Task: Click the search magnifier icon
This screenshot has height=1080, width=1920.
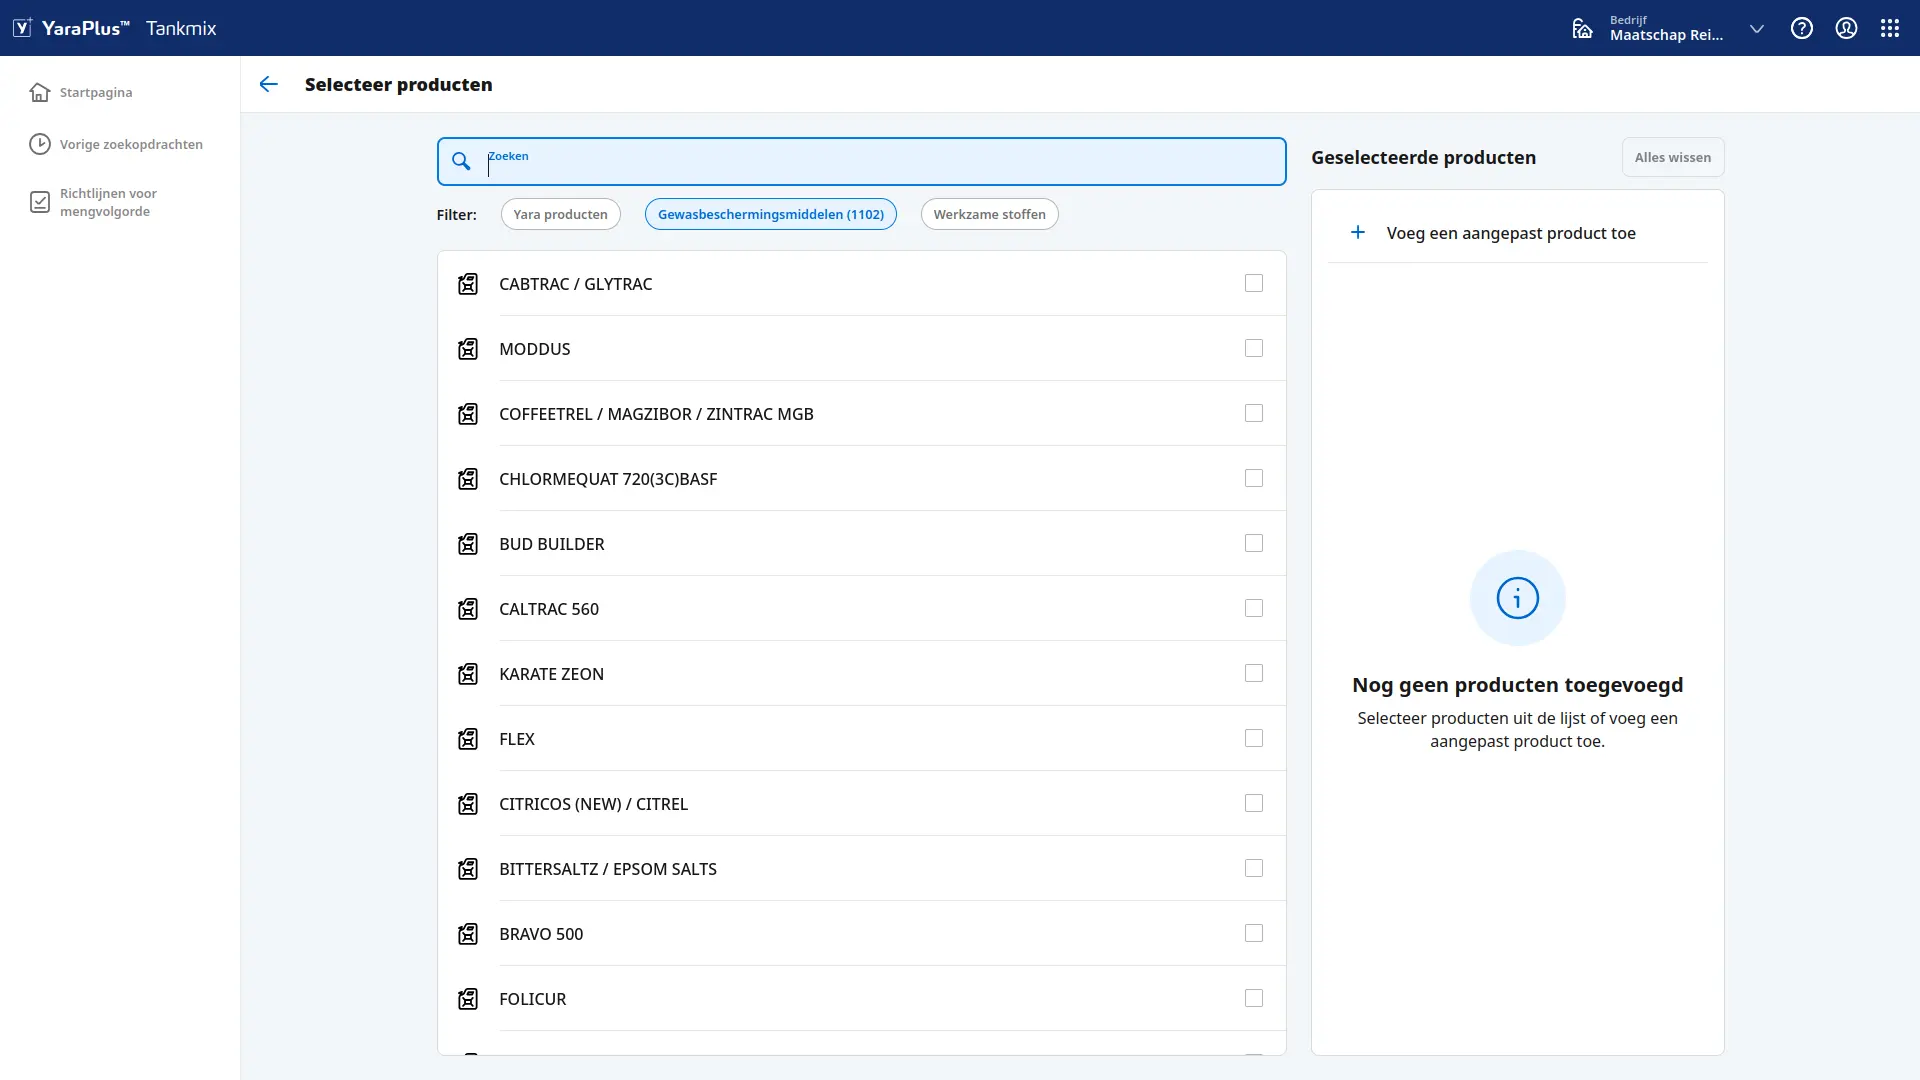Action: click(x=461, y=161)
